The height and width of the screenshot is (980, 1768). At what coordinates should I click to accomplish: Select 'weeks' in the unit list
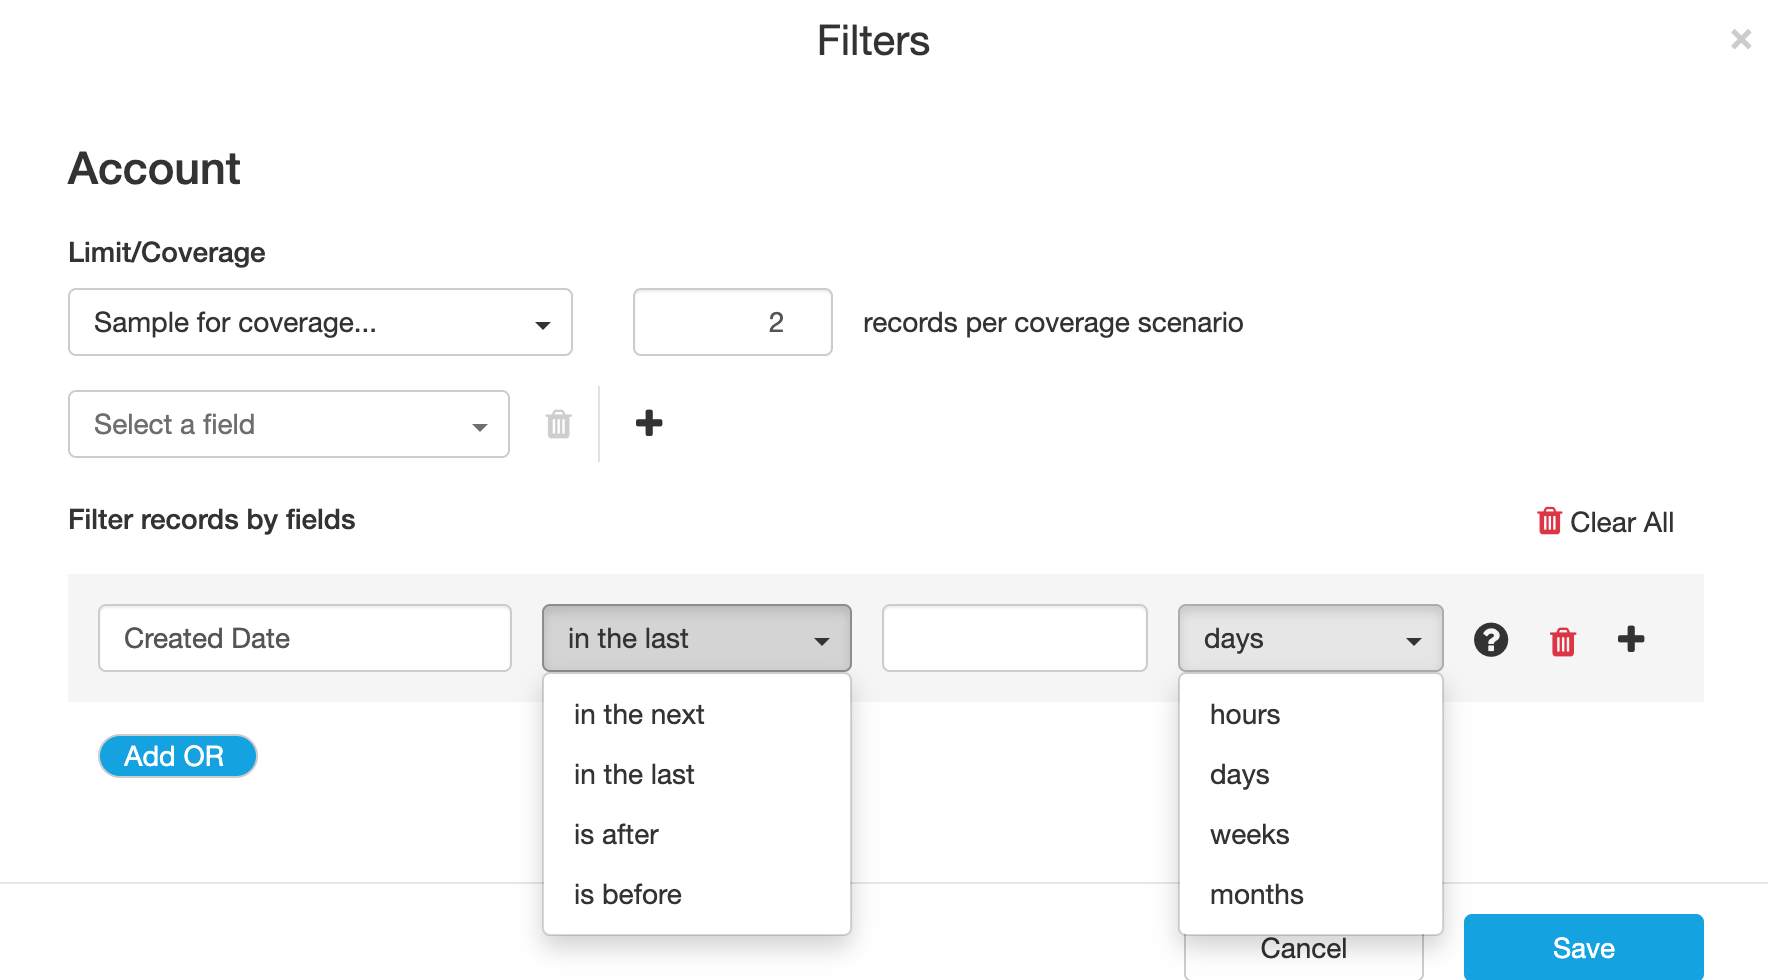[1311, 834]
